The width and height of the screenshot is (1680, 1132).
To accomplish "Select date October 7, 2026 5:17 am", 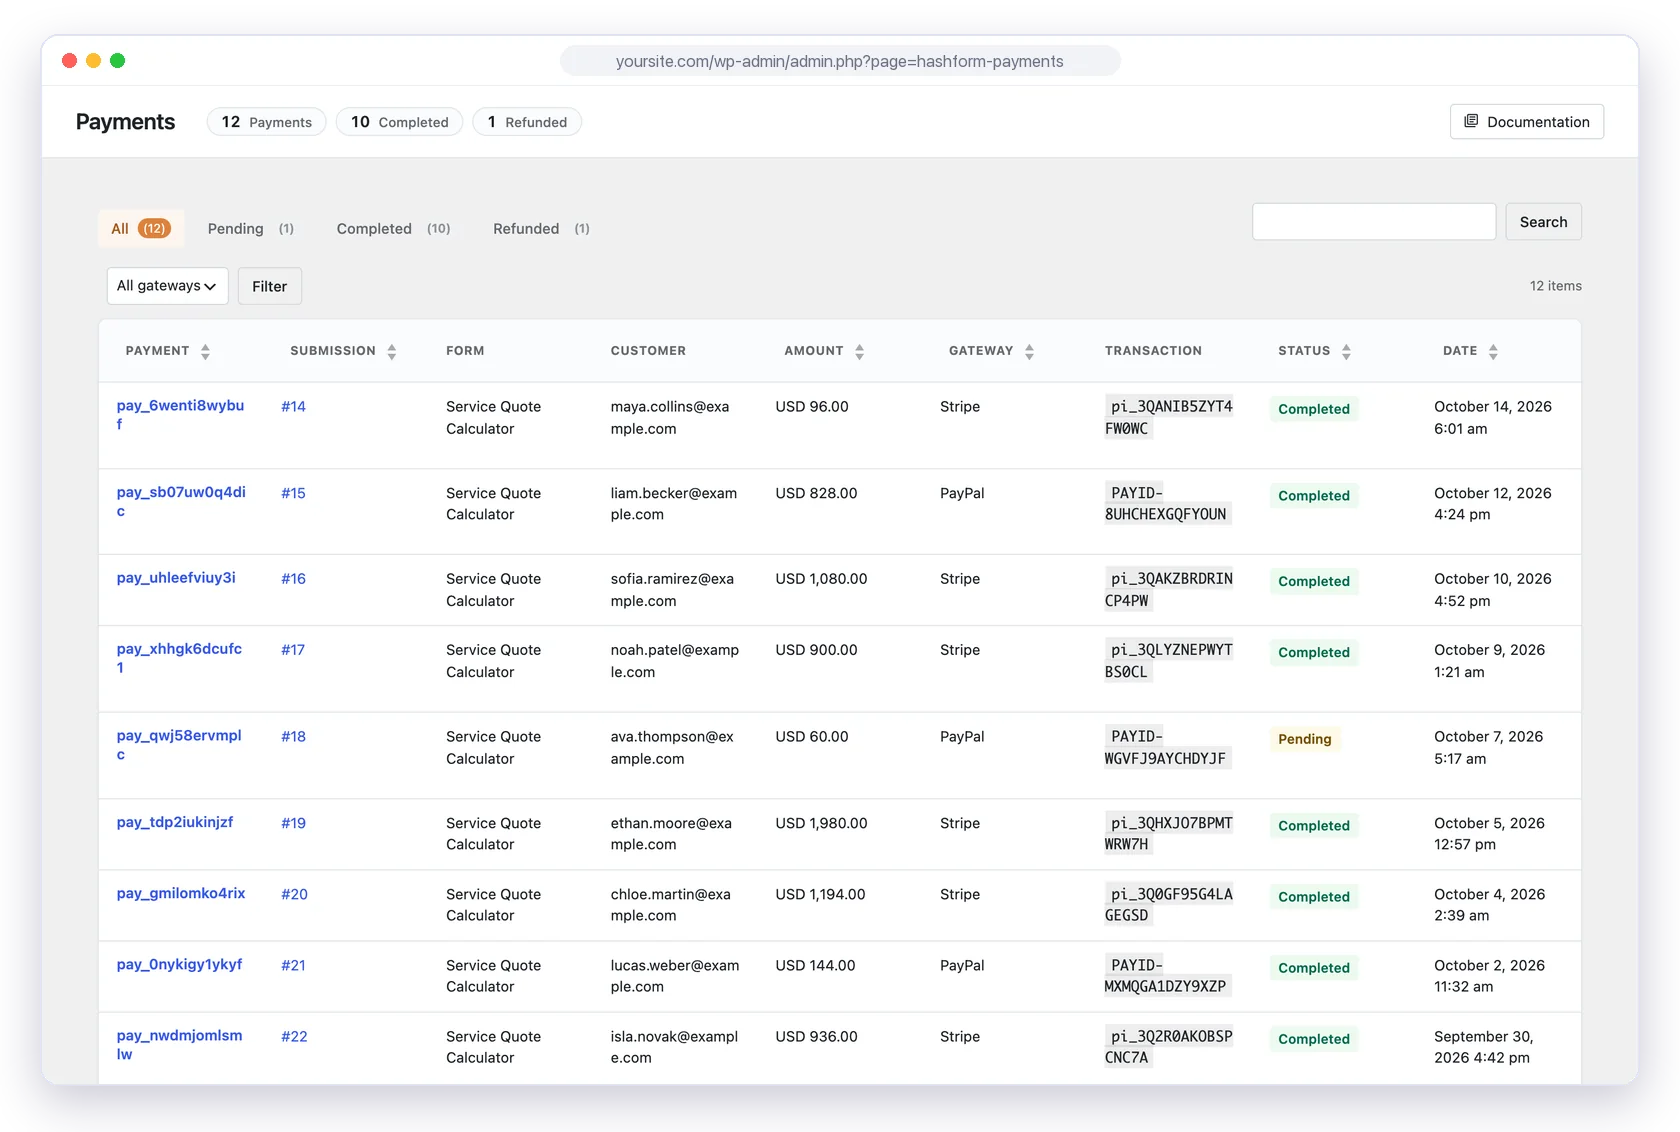I will pyautogui.click(x=1488, y=748).
